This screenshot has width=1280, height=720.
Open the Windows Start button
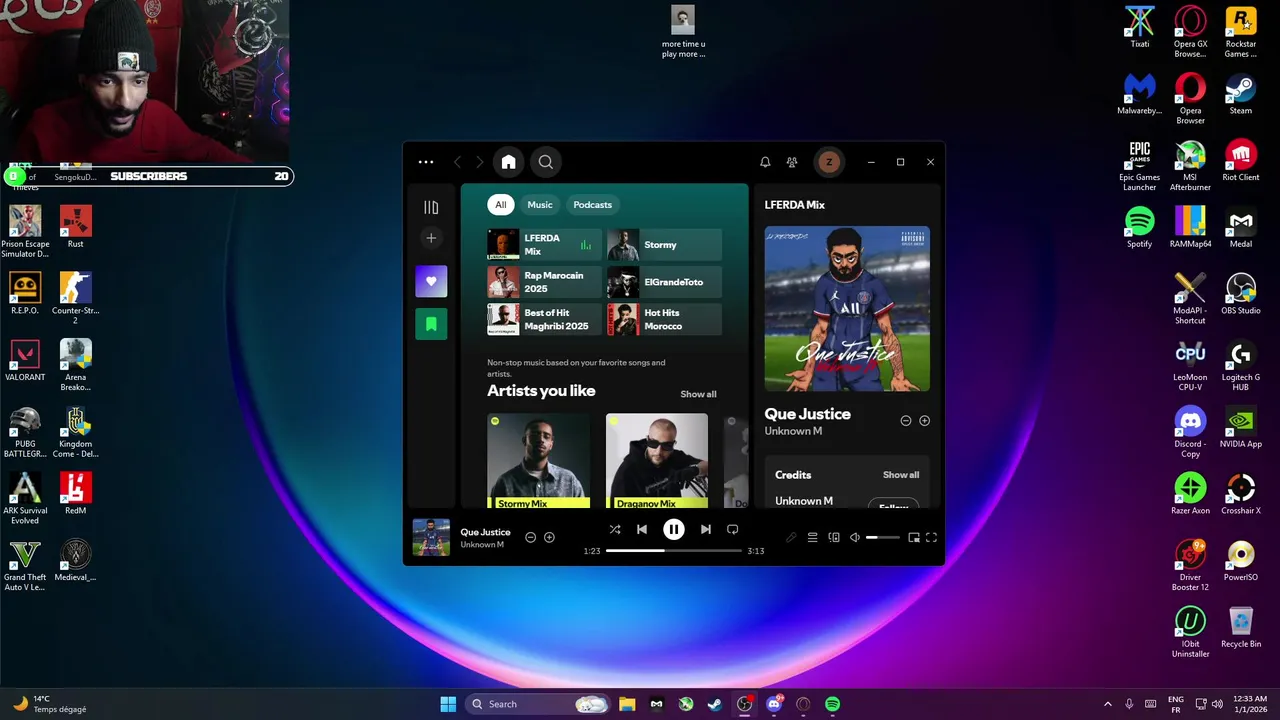point(448,704)
